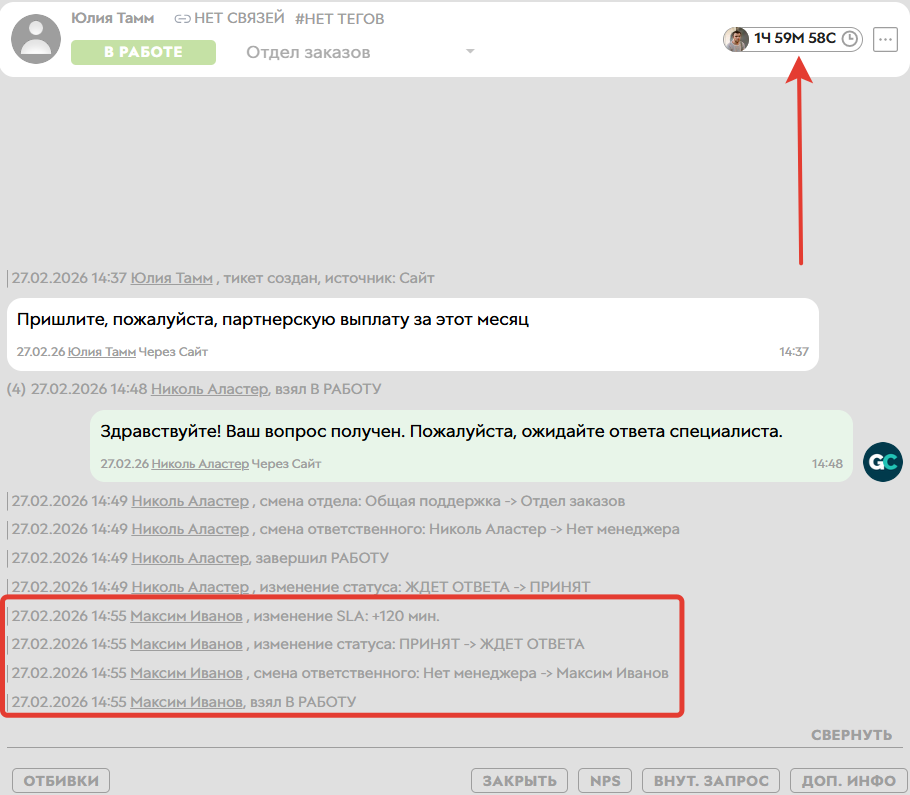910x795 pixels.
Task: Click the 14:48 time on agent reply
Action: [827, 464]
